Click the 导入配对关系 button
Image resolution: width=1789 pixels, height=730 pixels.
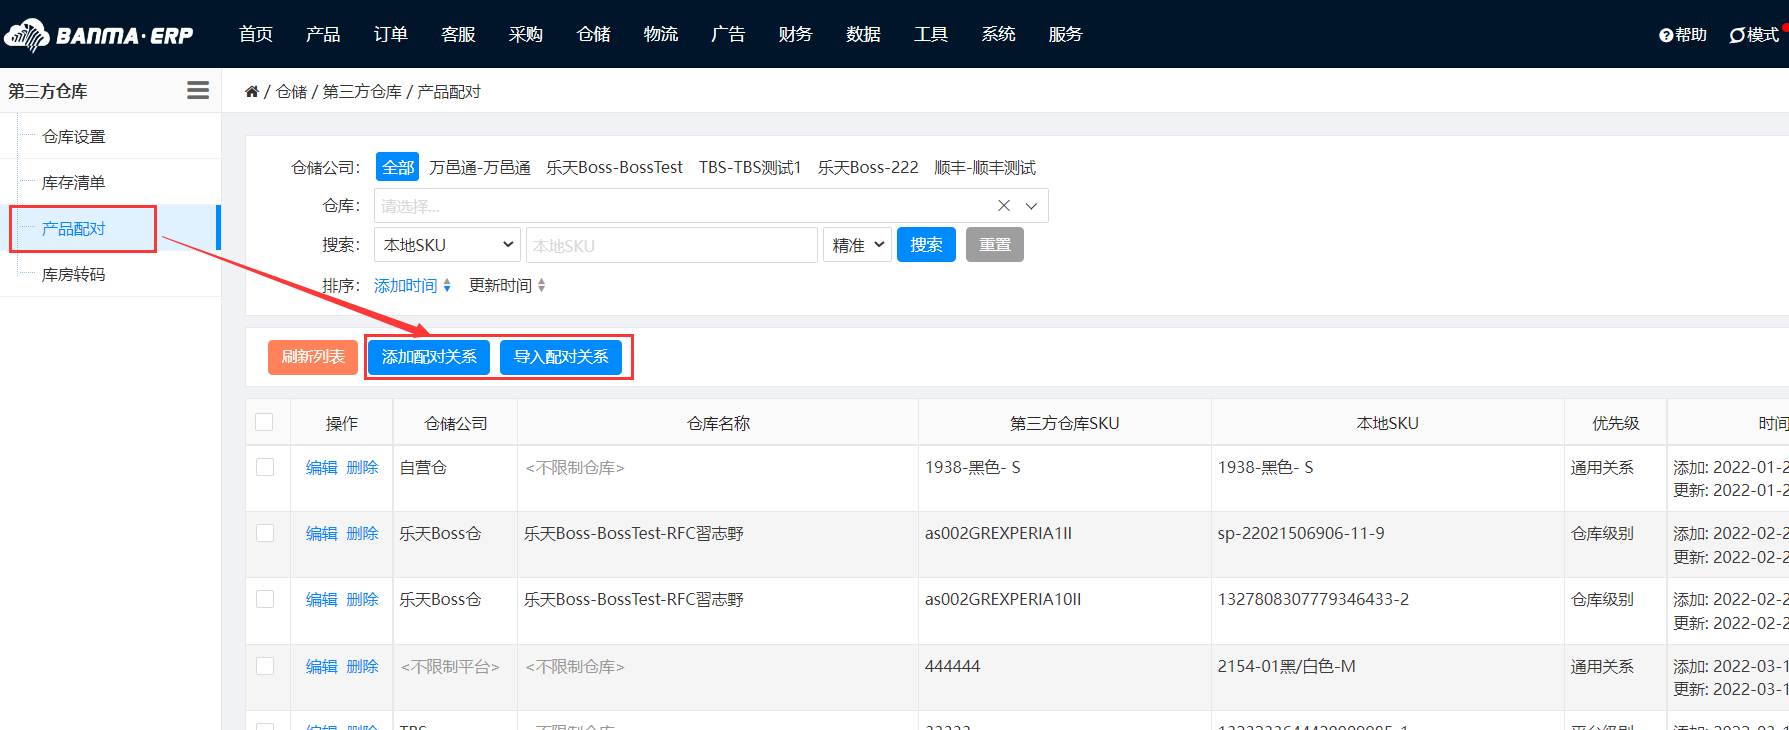[561, 357]
